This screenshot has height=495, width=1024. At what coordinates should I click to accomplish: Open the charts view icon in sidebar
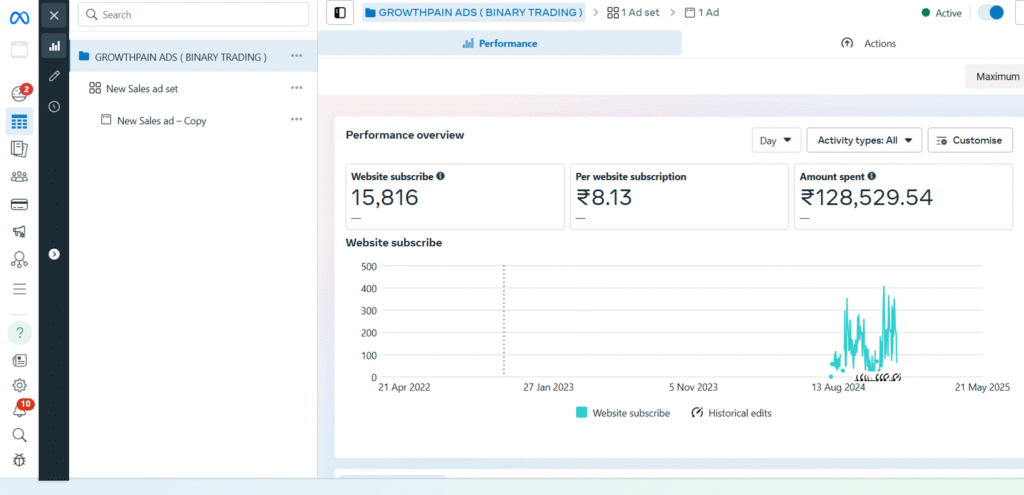click(x=54, y=46)
